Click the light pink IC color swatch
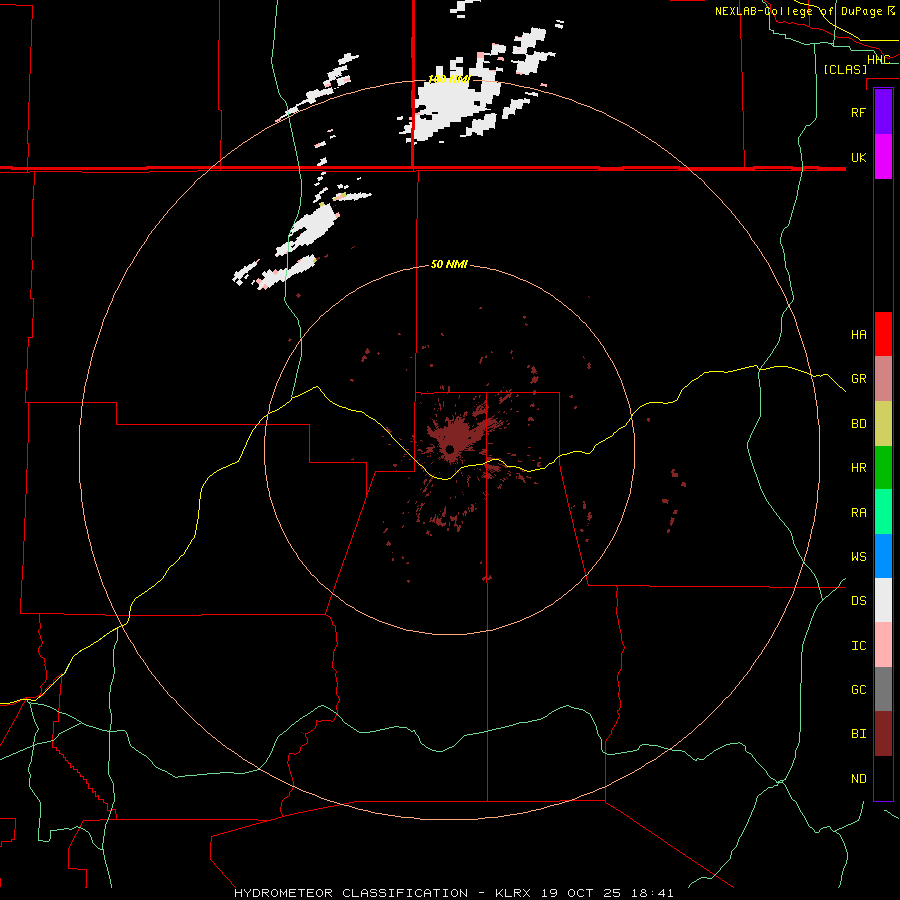The height and width of the screenshot is (900, 900). [x=883, y=645]
